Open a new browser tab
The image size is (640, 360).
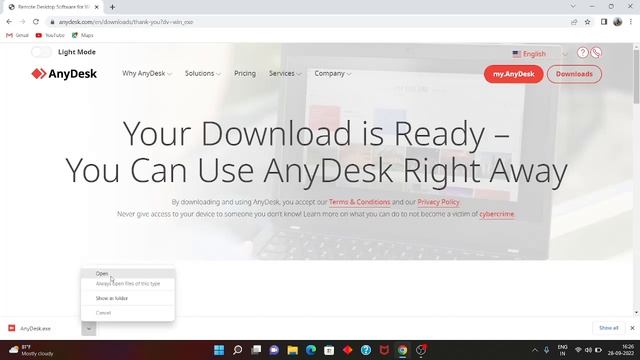pyautogui.click(x=112, y=7)
